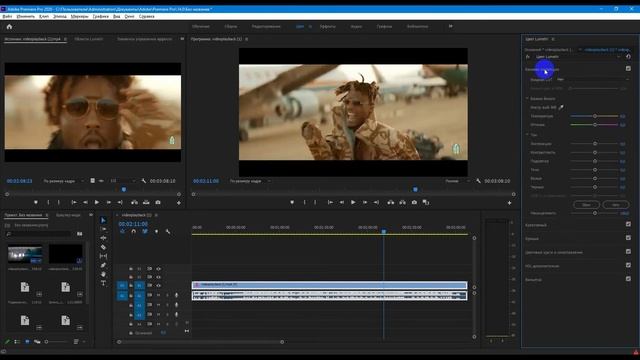Viewport: 640px width, 360px height.
Task: Open timeline display settings wrench
Action: 168,231
